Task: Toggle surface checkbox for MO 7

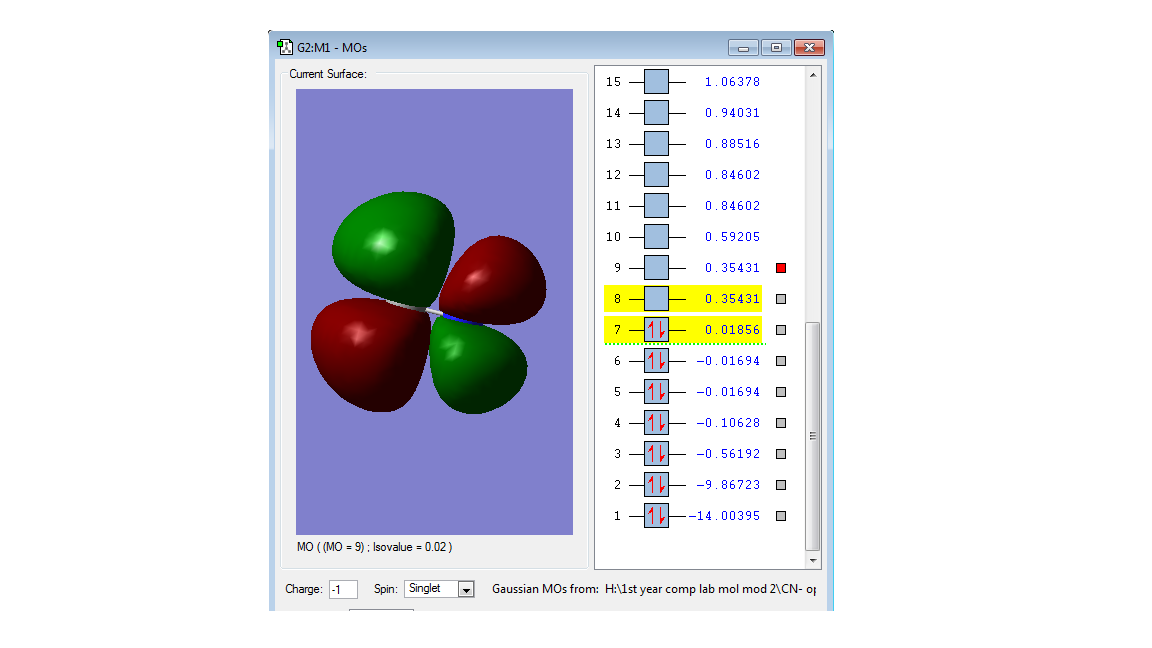Action: pyautogui.click(x=781, y=330)
